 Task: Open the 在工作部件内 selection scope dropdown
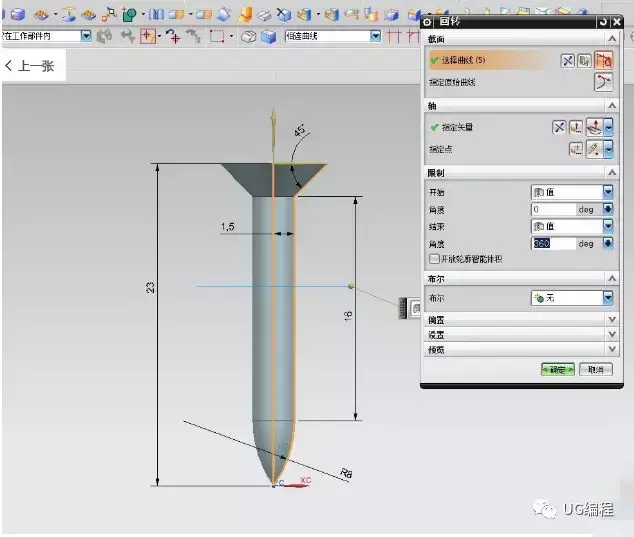click(86, 36)
